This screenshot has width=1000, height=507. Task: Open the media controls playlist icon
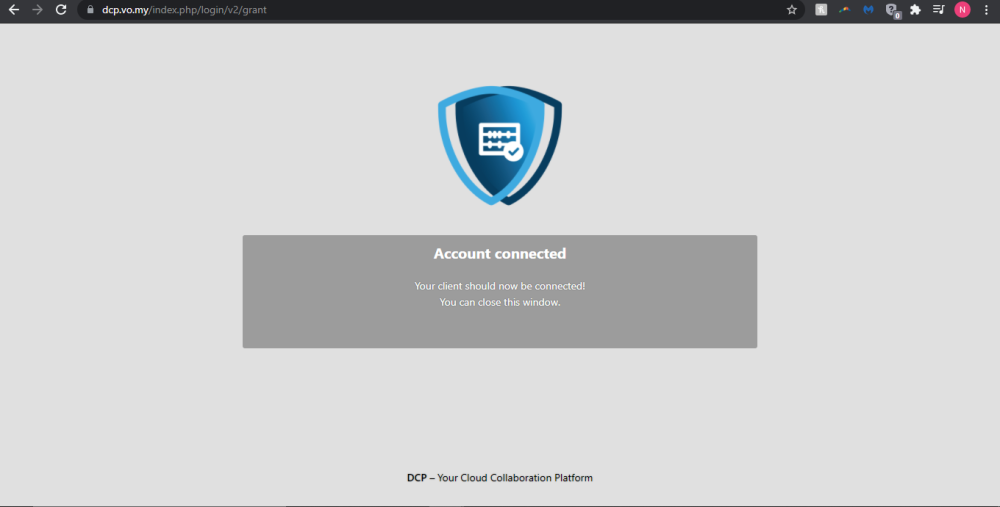[x=938, y=10]
